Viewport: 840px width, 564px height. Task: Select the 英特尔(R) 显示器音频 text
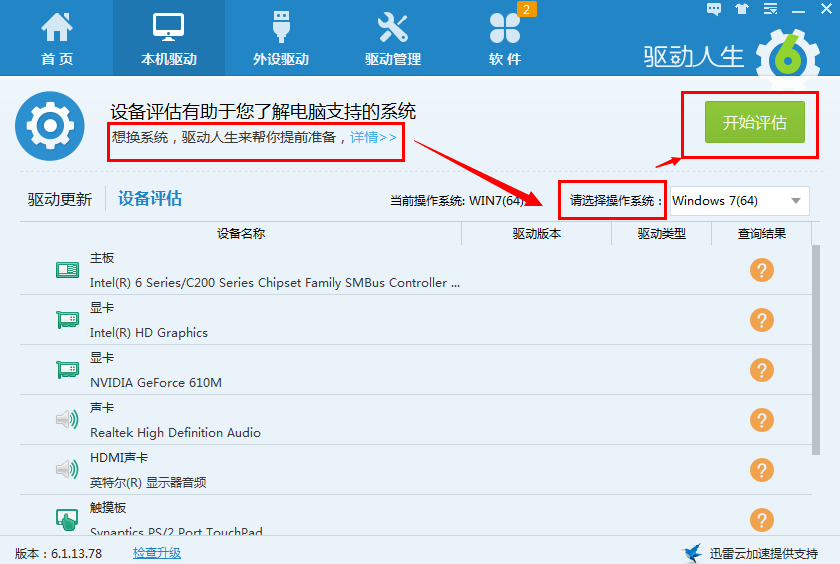(x=148, y=483)
